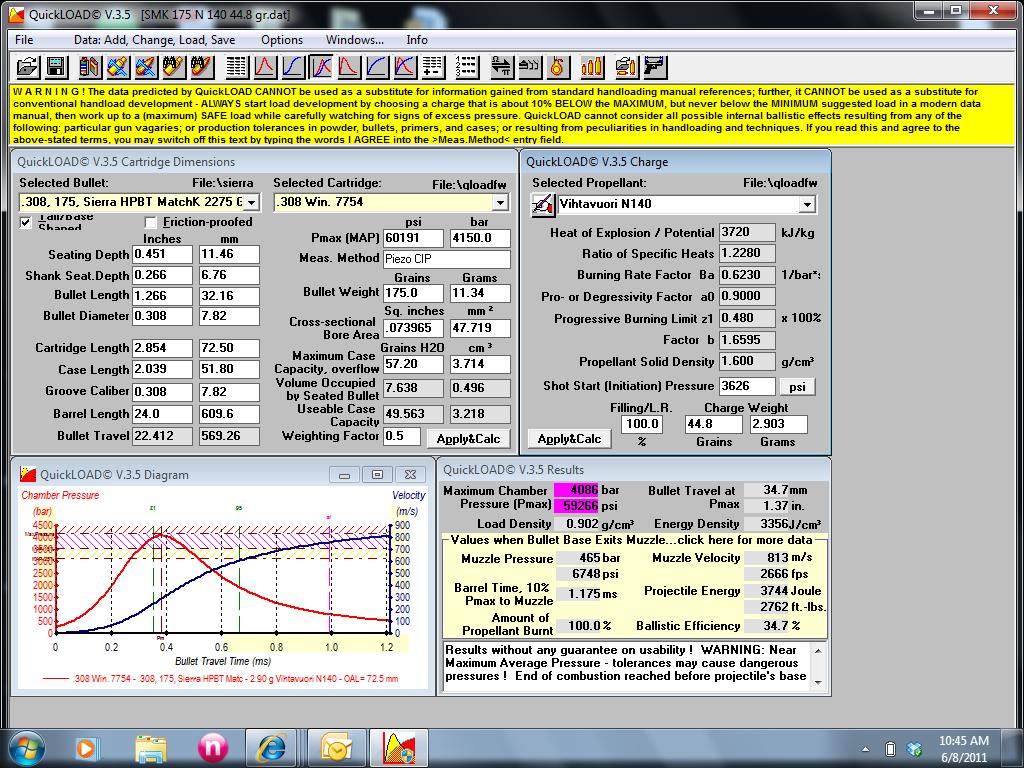Click the last red and blue curves icon
The image size is (1024, 768).
coord(405,67)
